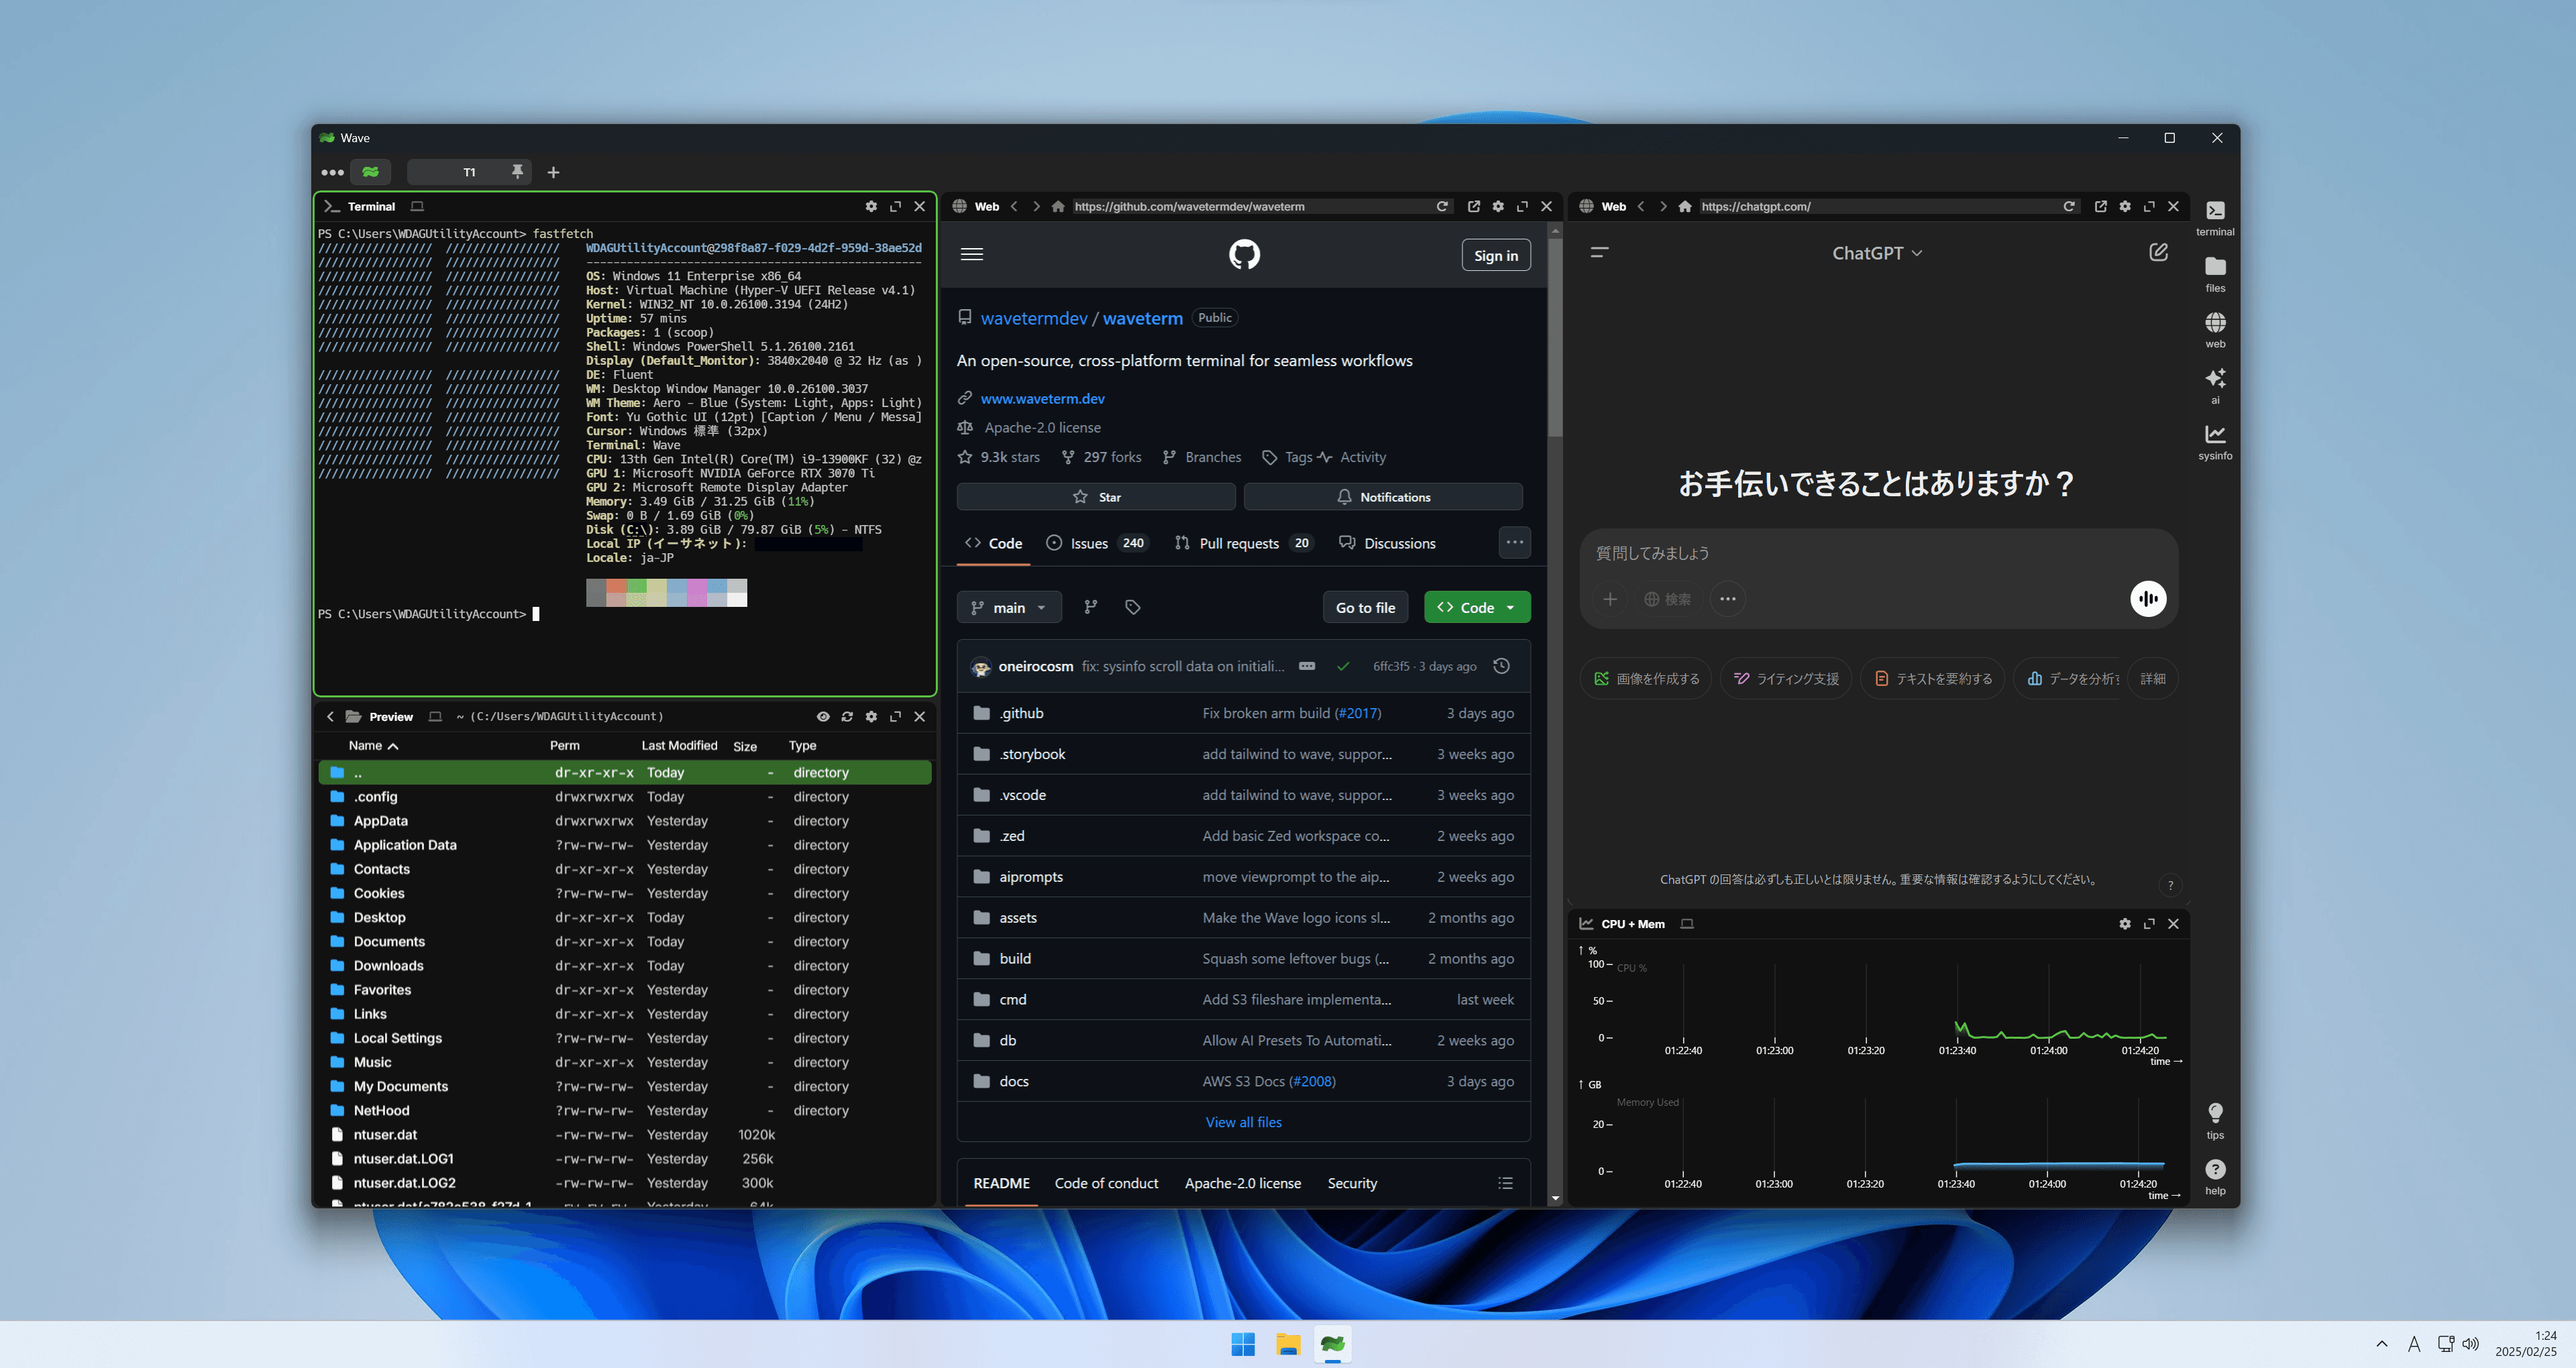Open ChatGPT sidebar menu icon
This screenshot has width=2576, height=1368.
coord(1599,252)
